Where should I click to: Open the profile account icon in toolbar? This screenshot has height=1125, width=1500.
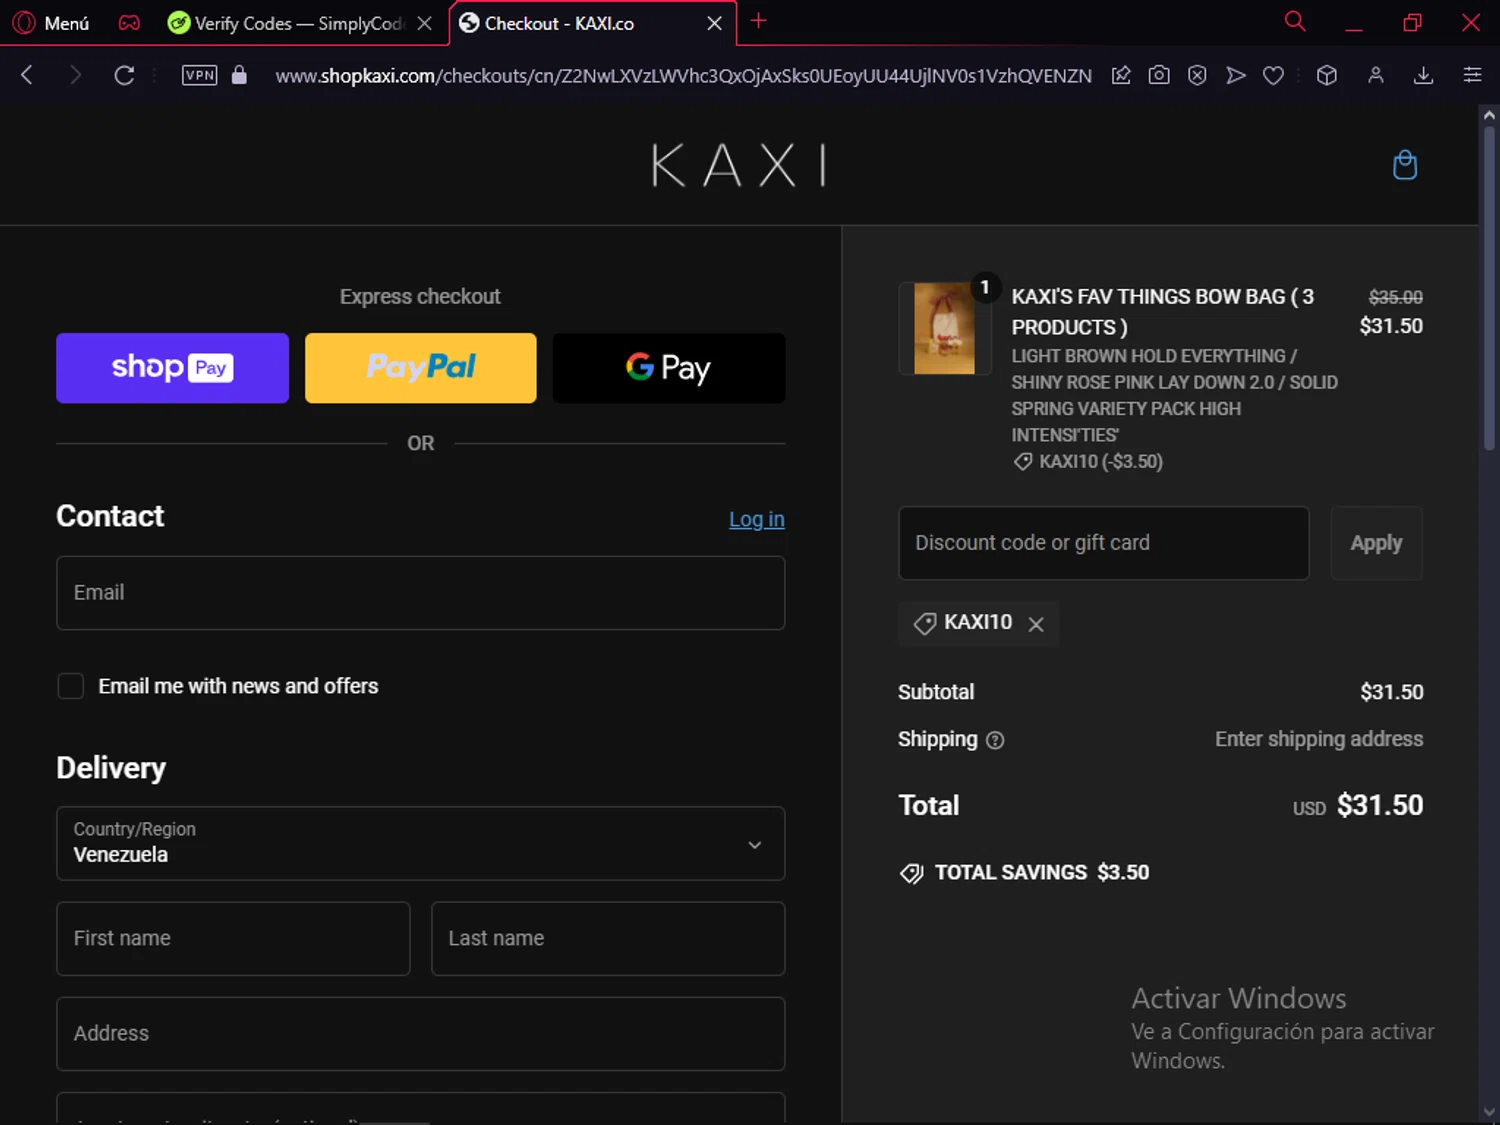(x=1376, y=75)
